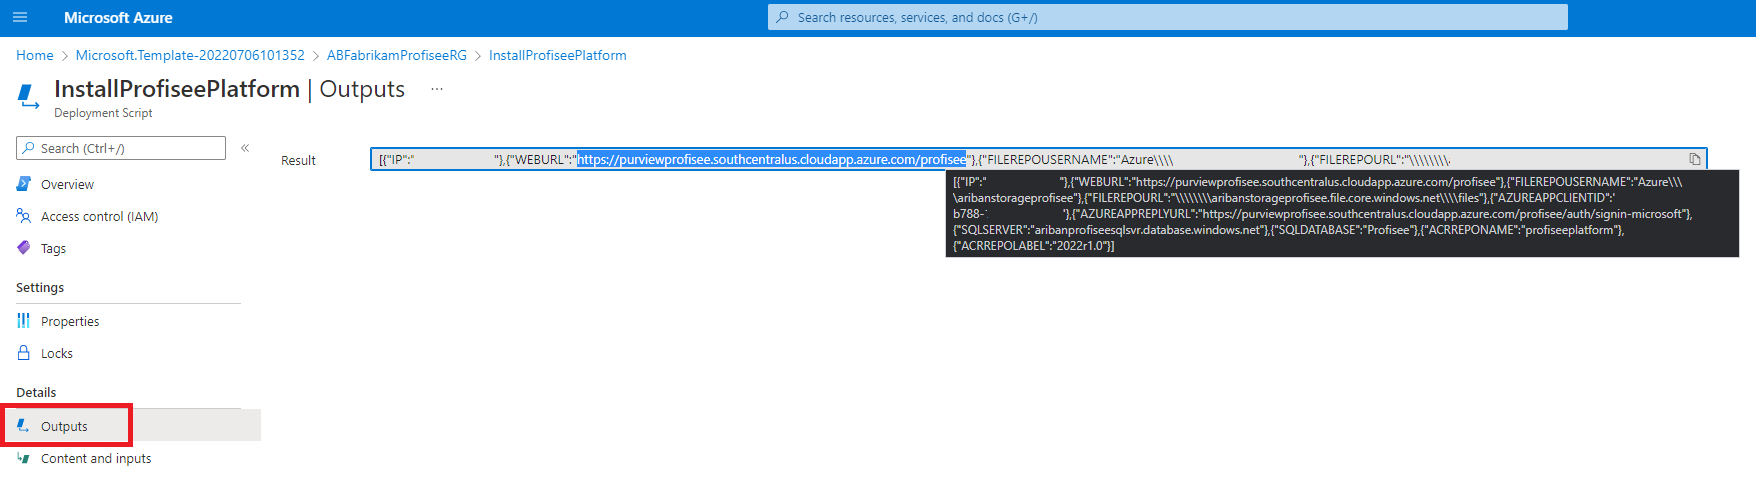Click the Access control people icon
Image resolution: width=1756 pixels, height=478 pixels.
coord(24,216)
